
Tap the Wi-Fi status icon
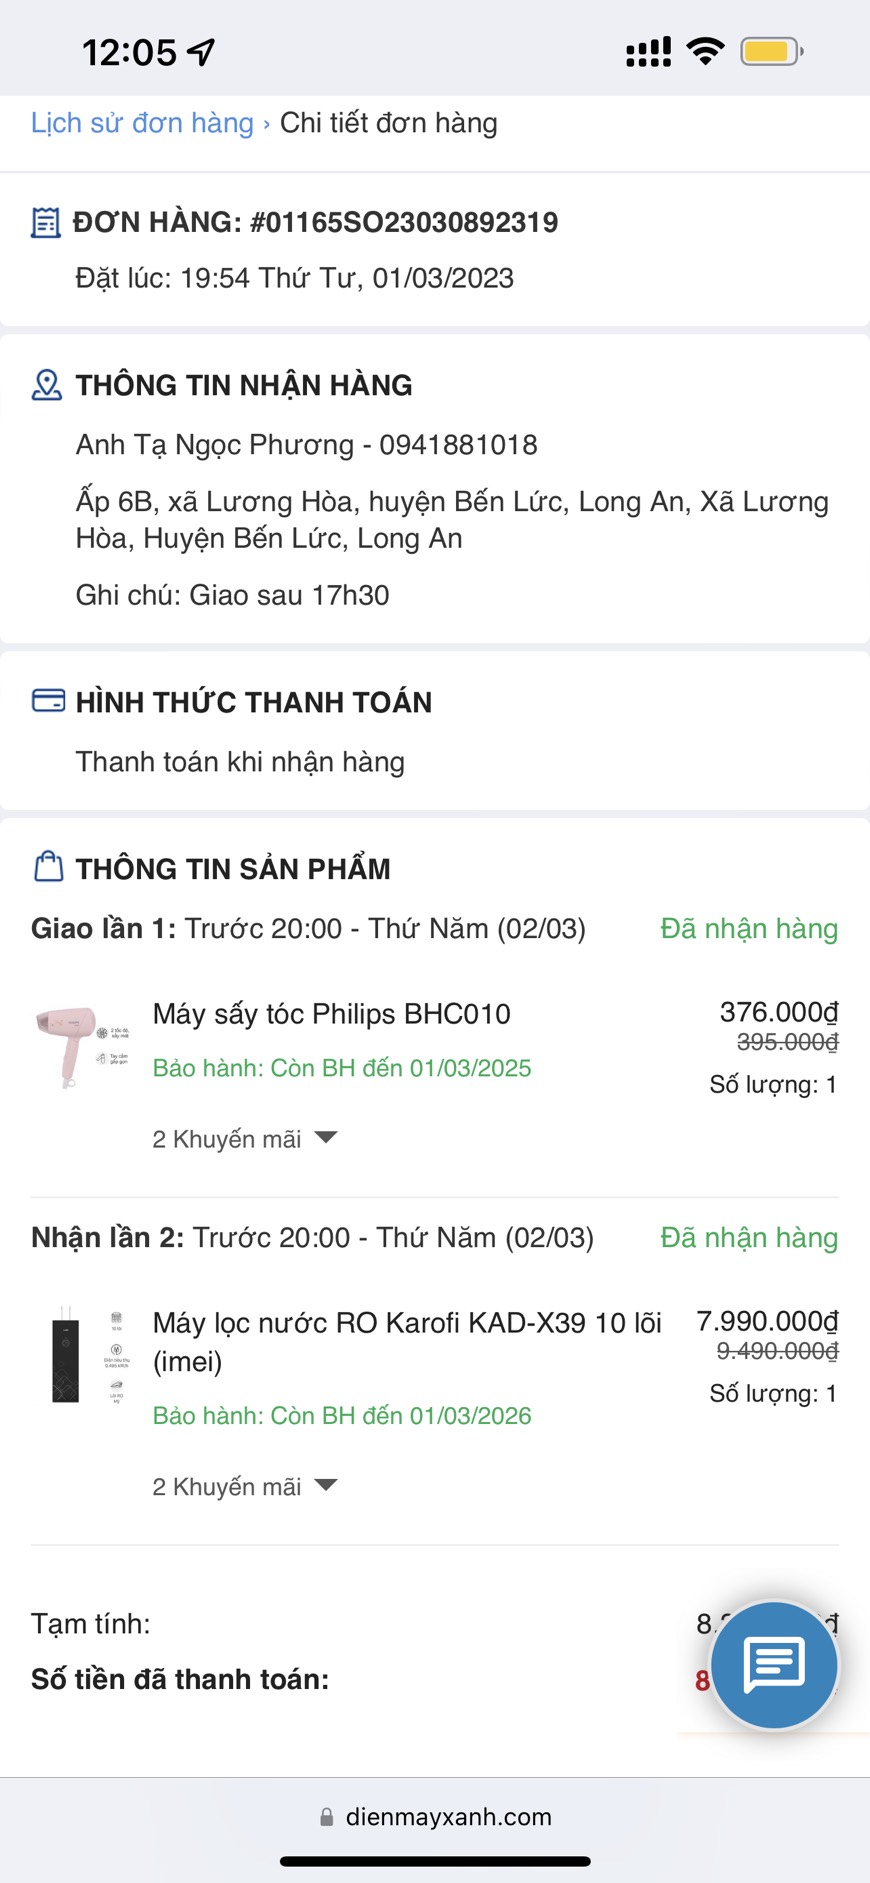706,51
